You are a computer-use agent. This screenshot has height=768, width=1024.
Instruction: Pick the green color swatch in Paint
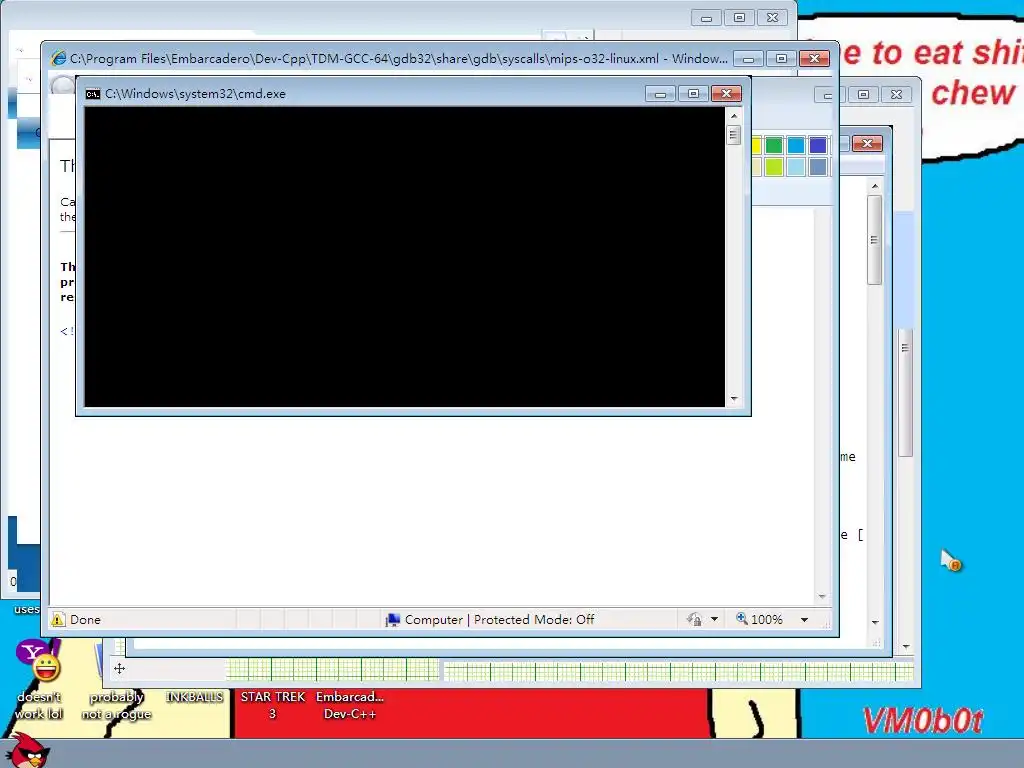coord(774,145)
